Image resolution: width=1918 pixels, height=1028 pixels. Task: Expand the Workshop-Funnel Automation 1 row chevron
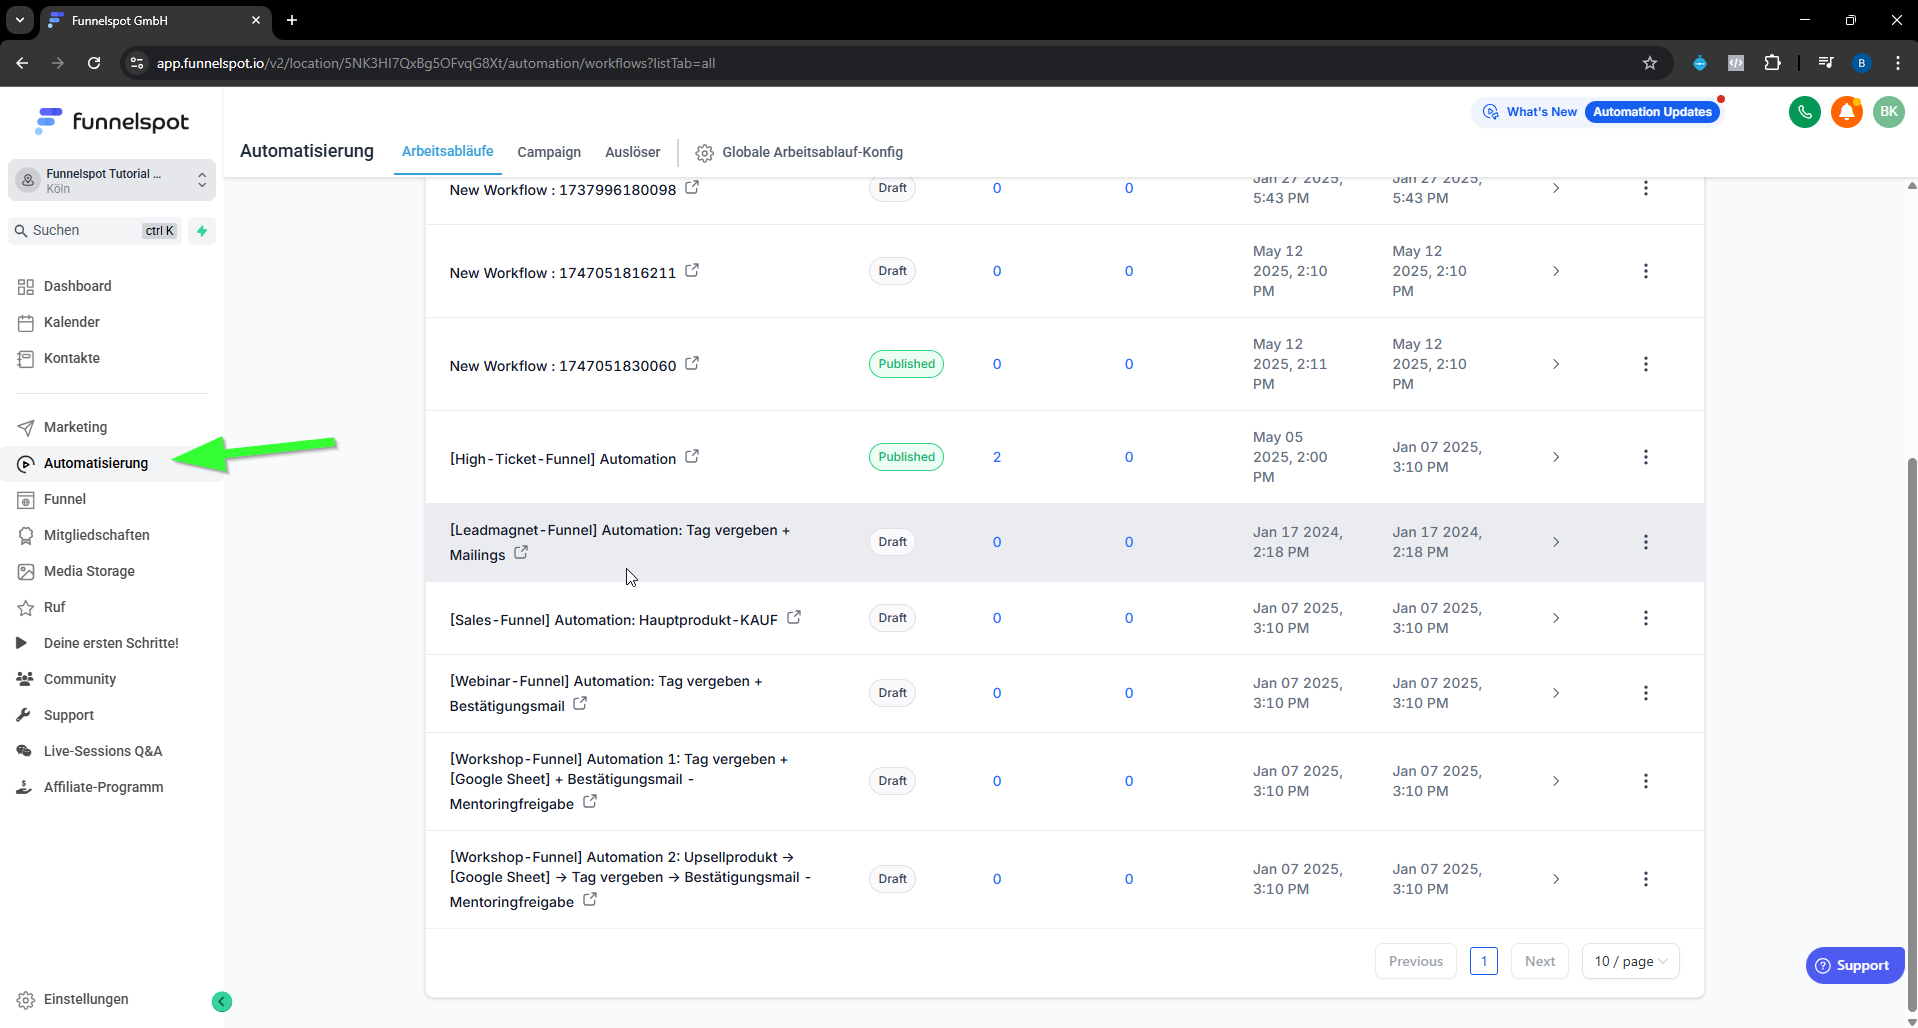pyautogui.click(x=1556, y=781)
